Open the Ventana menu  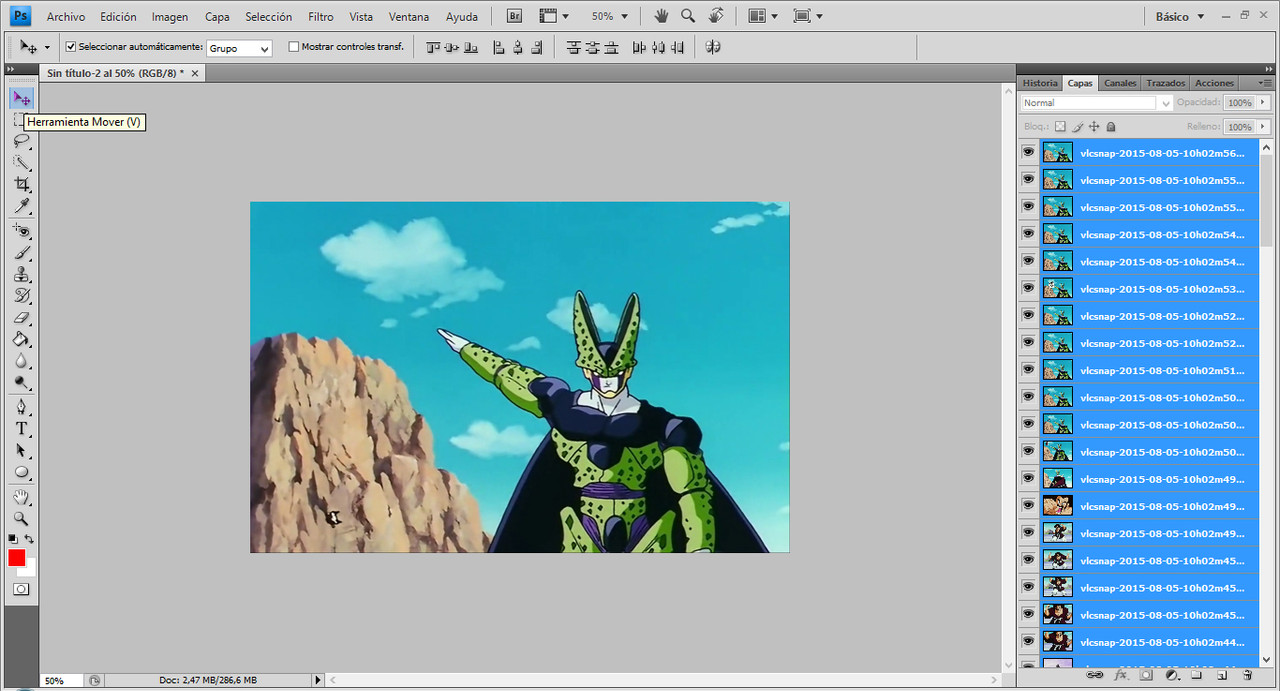click(409, 16)
